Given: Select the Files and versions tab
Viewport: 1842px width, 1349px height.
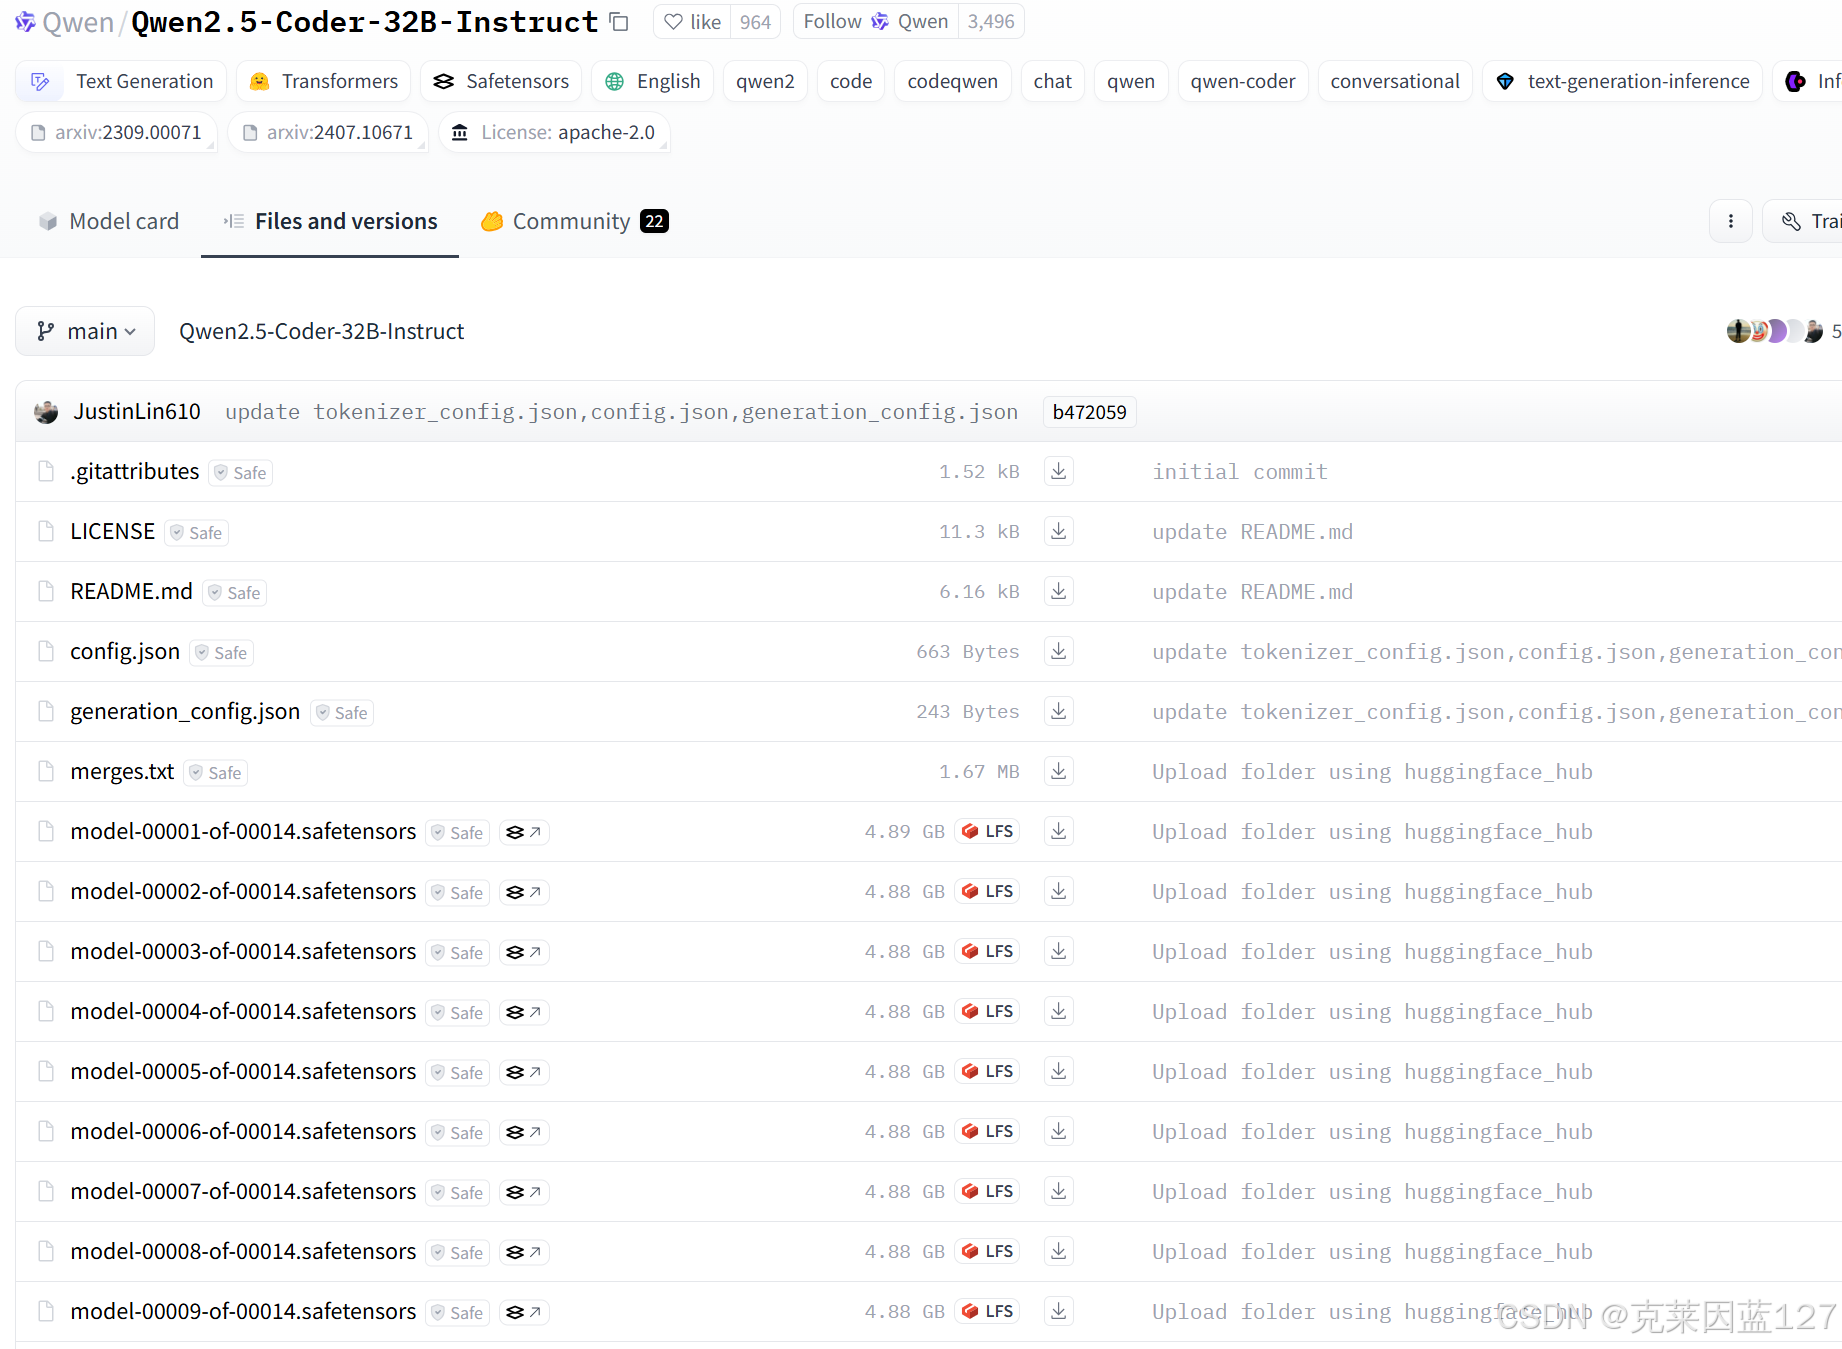Looking at the screenshot, I should click(x=330, y=221).
